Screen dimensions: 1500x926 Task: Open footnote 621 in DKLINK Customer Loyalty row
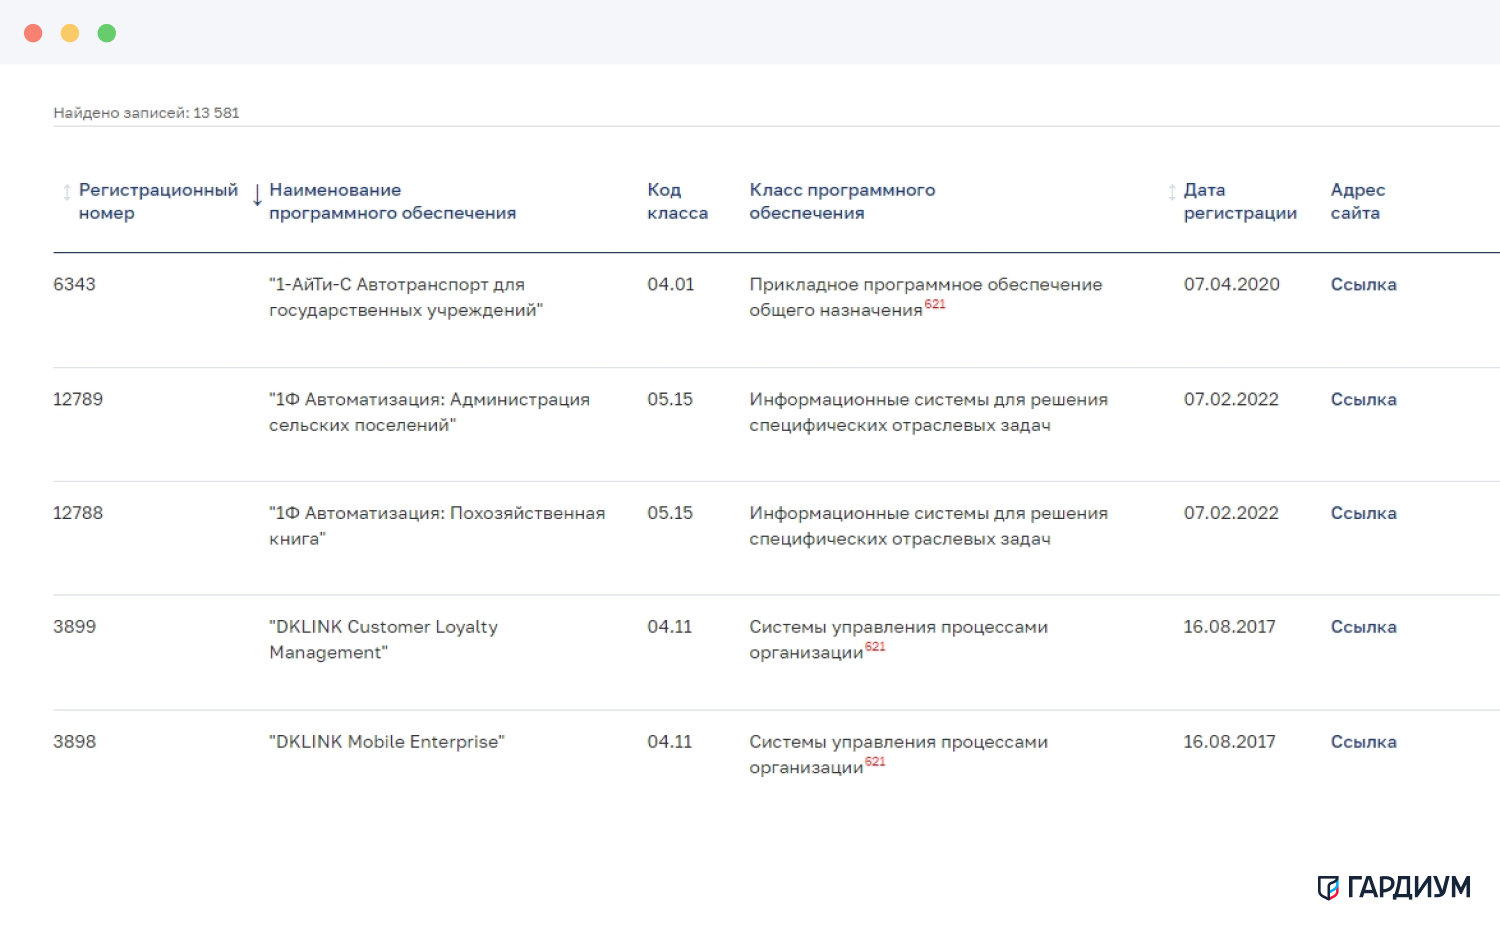tap(875, 647)
